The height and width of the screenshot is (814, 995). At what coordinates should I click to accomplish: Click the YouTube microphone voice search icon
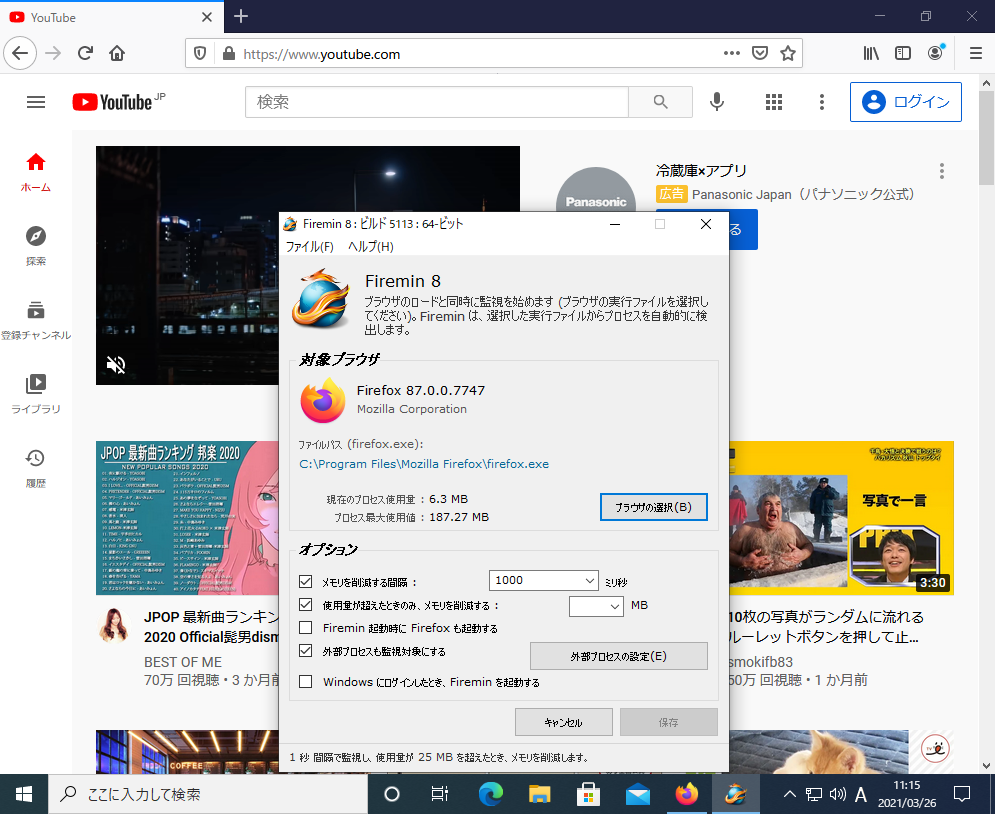[x=717, y=102]
